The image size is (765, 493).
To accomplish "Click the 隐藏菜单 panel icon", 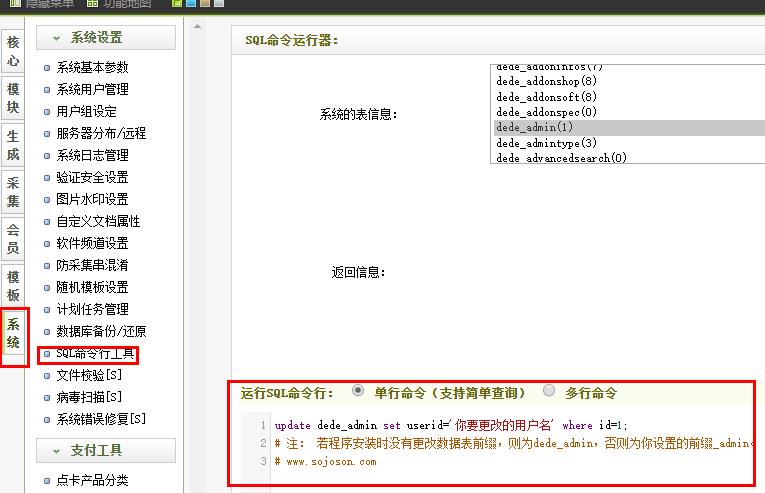I will pos(15,3).
